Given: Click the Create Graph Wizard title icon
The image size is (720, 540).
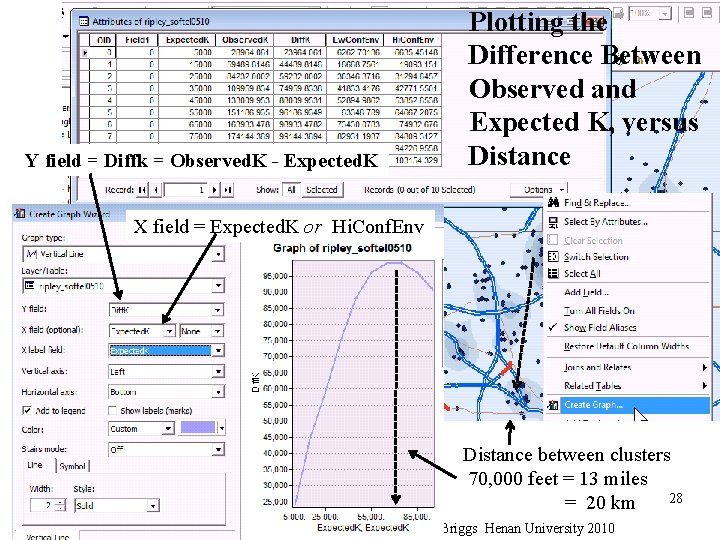Looking at the screenshot, I should click(20, 214).
